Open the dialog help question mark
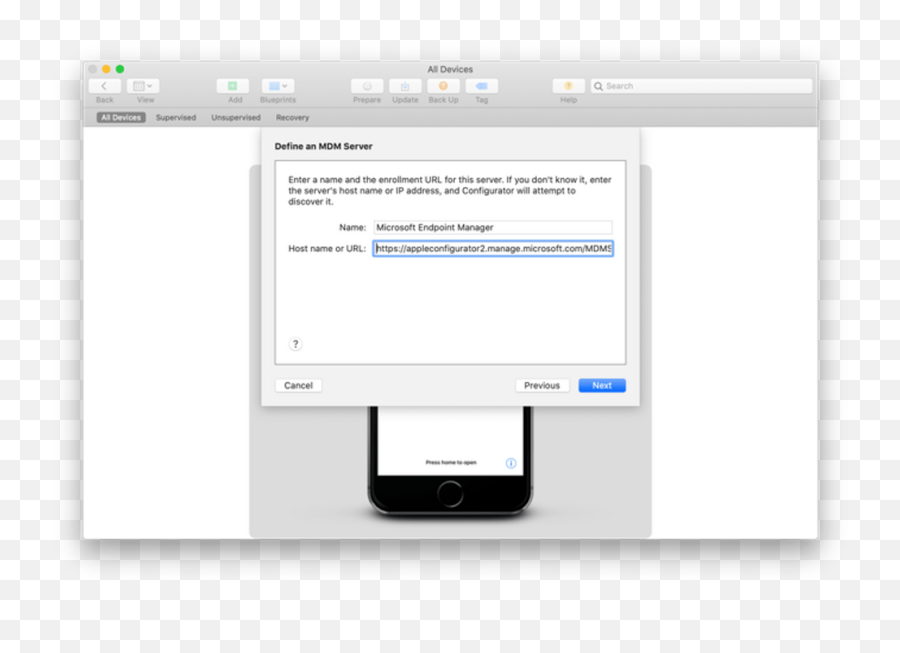Image resolution: width=900 pixels, height=653 pixels. pyautogui.click(x=295, y=344)
